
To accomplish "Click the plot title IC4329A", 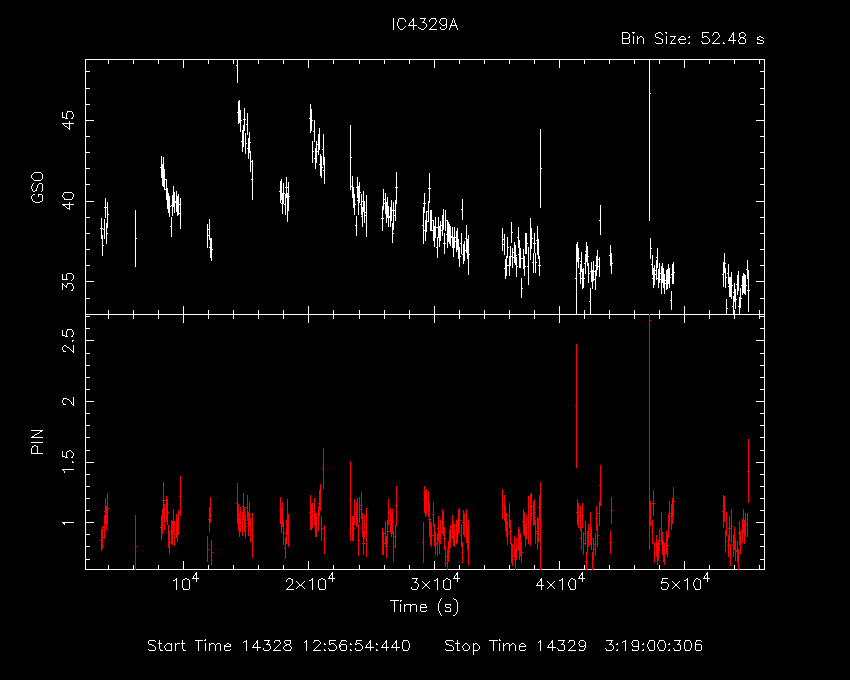I will pos(425,25).
